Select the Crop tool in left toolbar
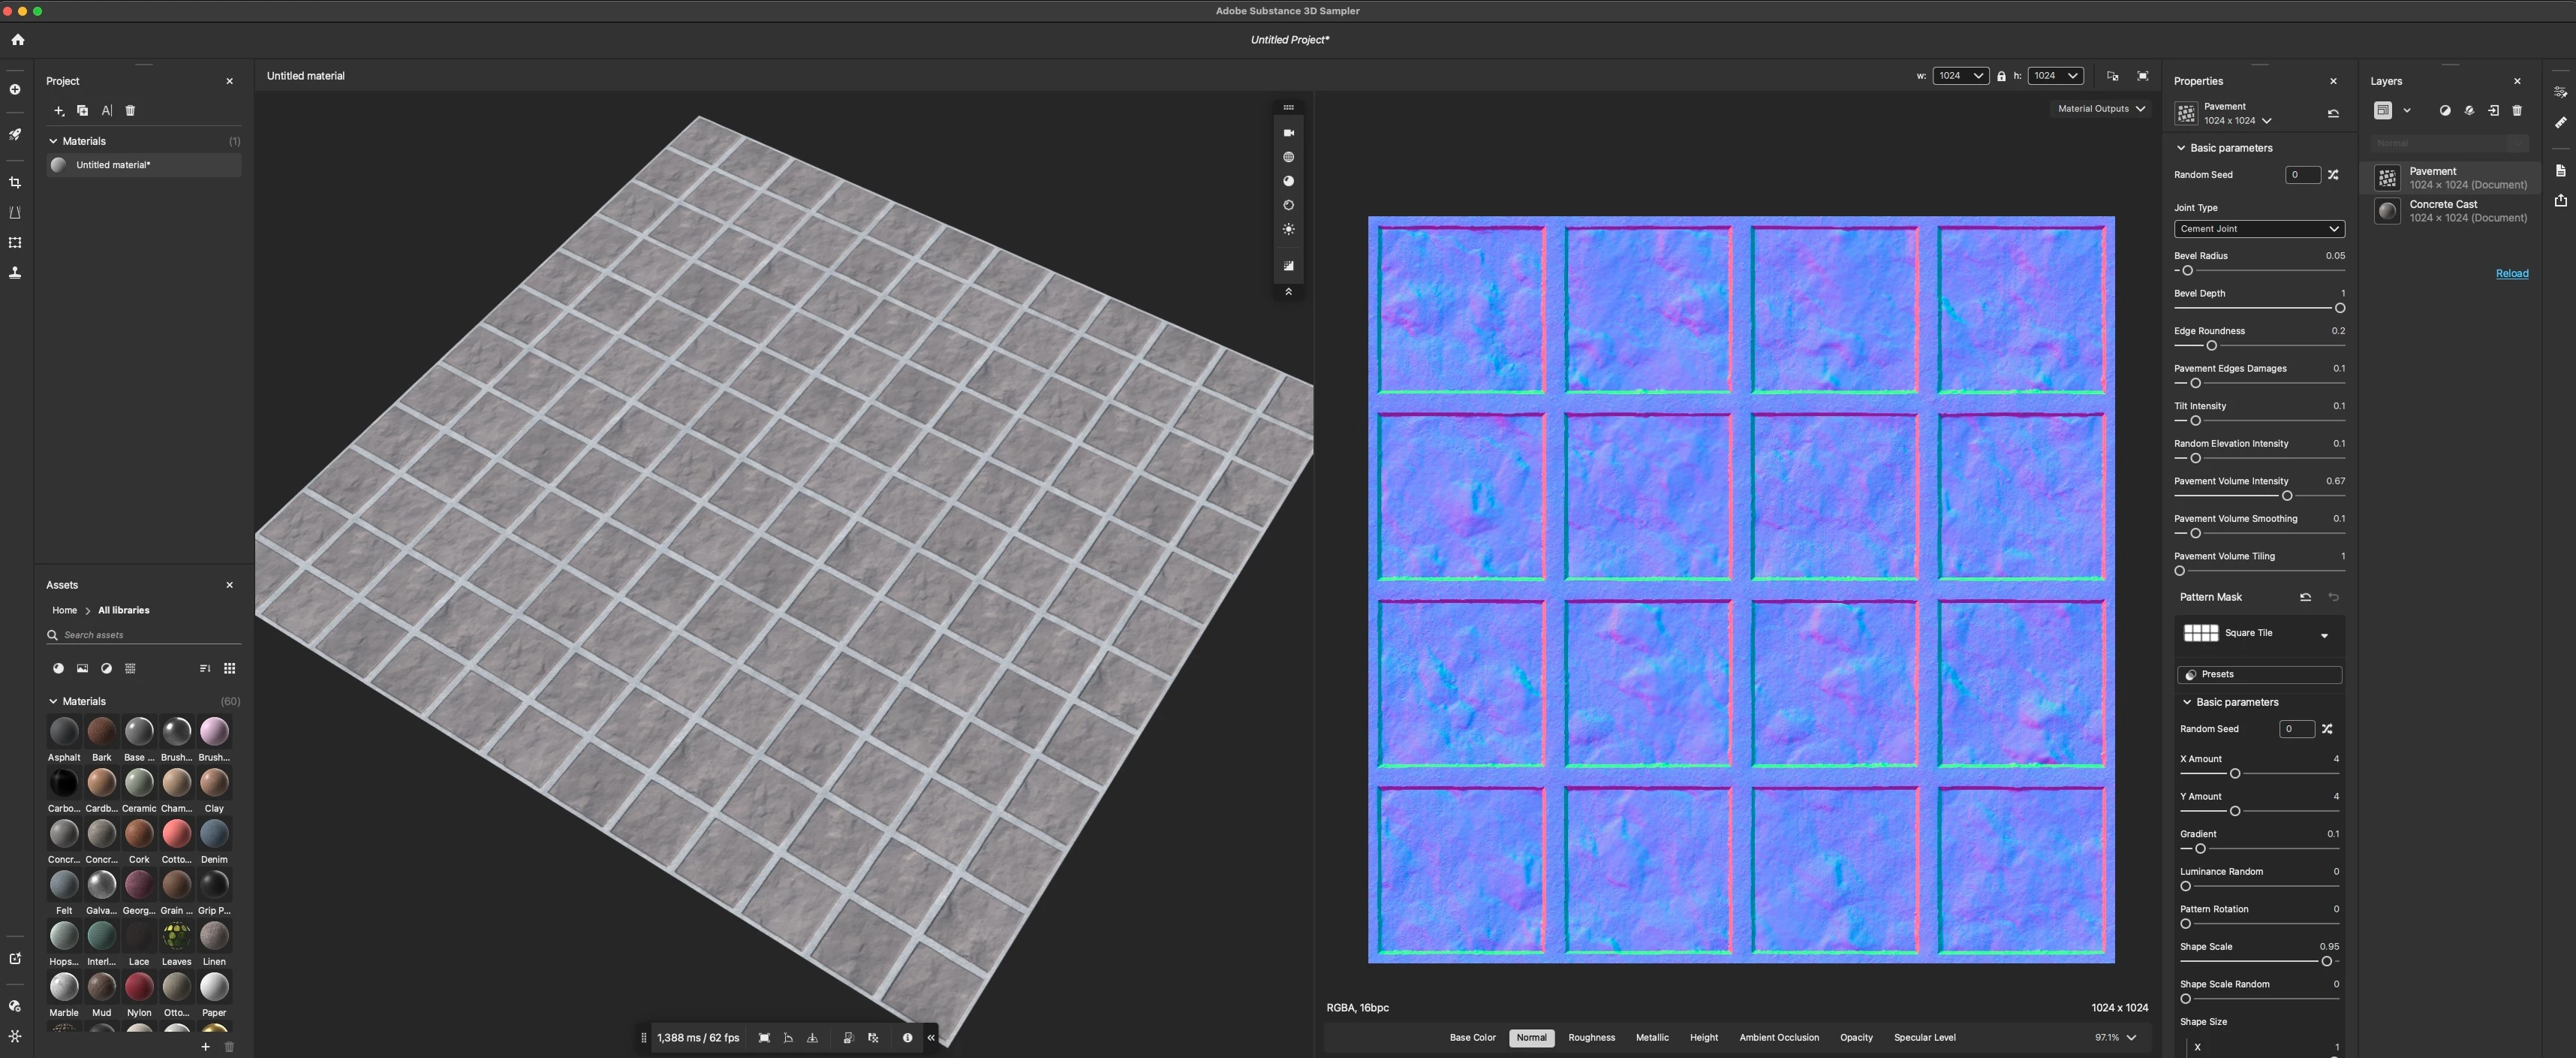This screenshot has width=2576, height=1058. click(x=15, y=183)
